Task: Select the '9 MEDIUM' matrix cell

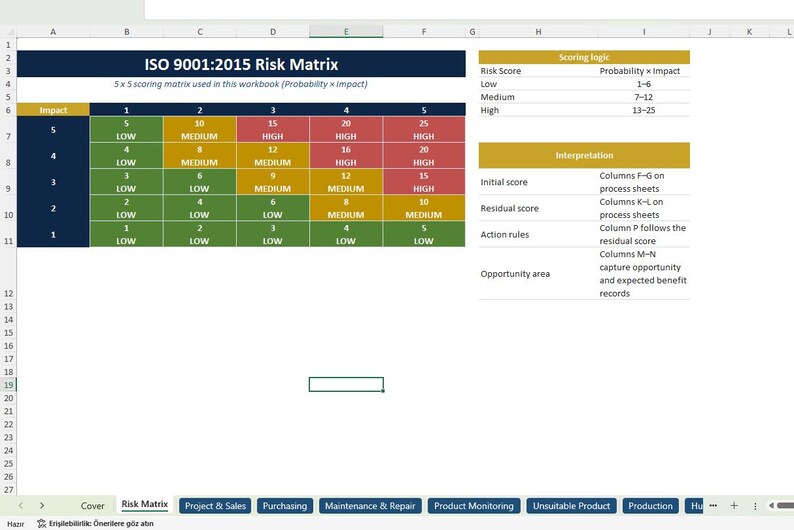Action: [272, 182]
